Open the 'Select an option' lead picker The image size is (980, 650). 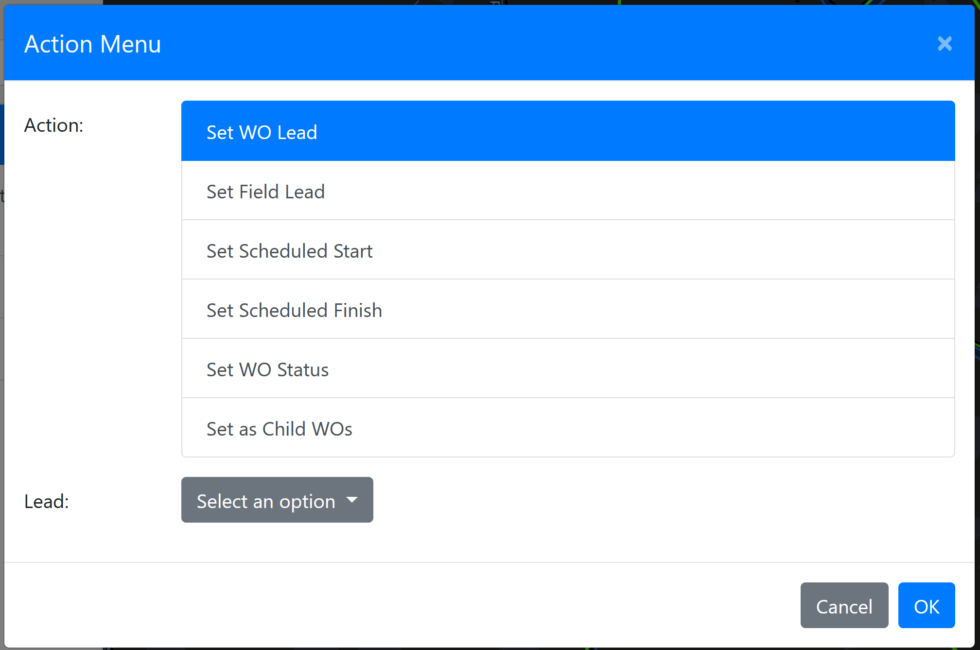pyautogui.click(x=277, y=500)
